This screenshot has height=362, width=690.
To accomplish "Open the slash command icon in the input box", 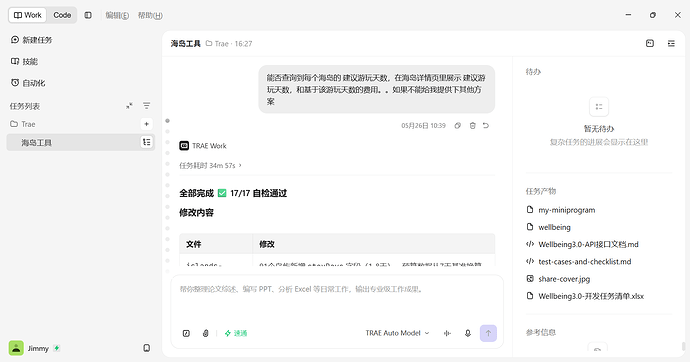I will point(186,333).
